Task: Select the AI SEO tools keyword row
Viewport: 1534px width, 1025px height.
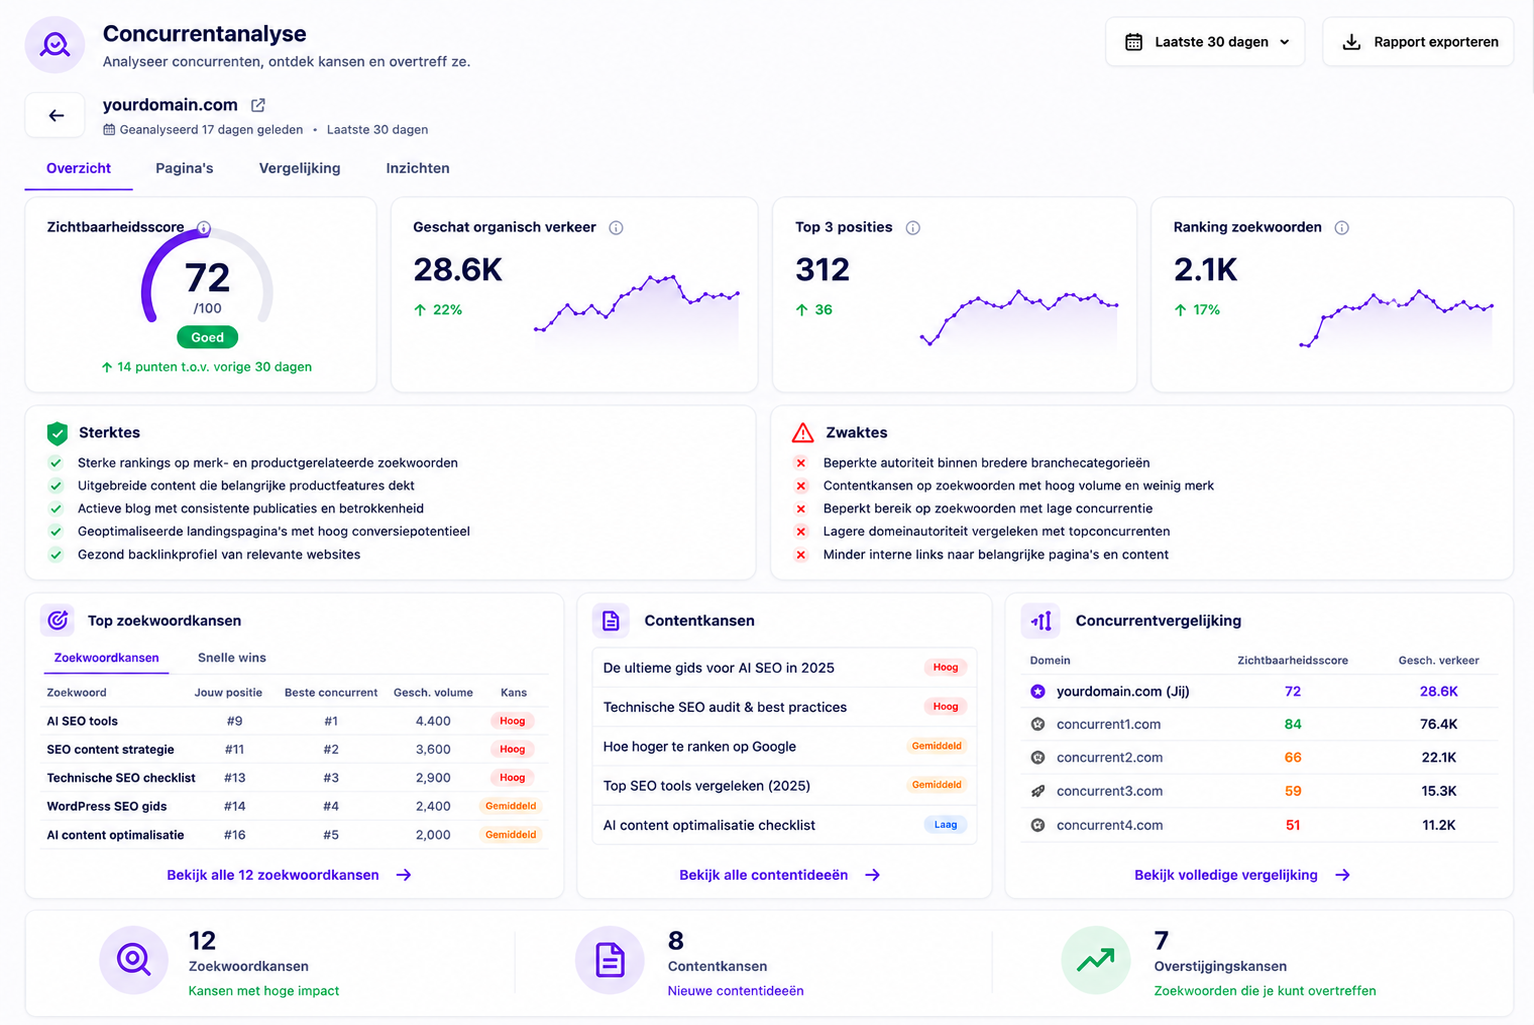Action: [295, 721]
